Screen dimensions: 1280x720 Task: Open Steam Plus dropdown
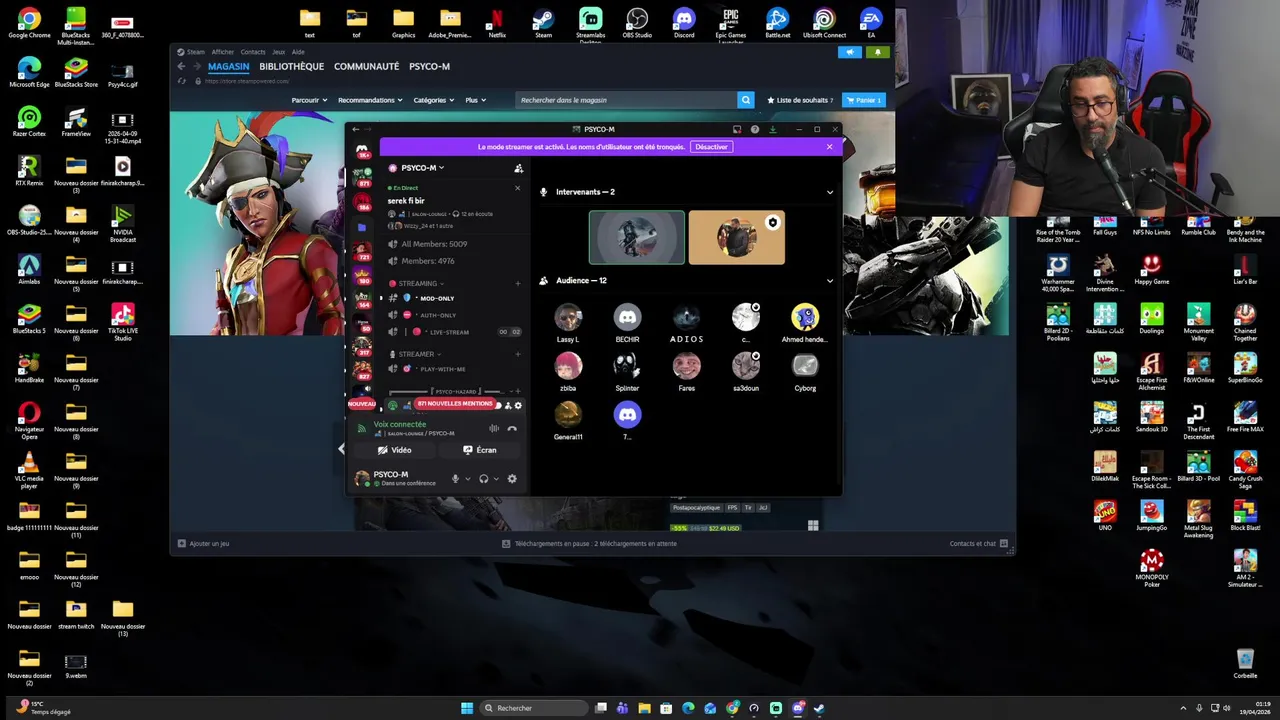point(475,100)
